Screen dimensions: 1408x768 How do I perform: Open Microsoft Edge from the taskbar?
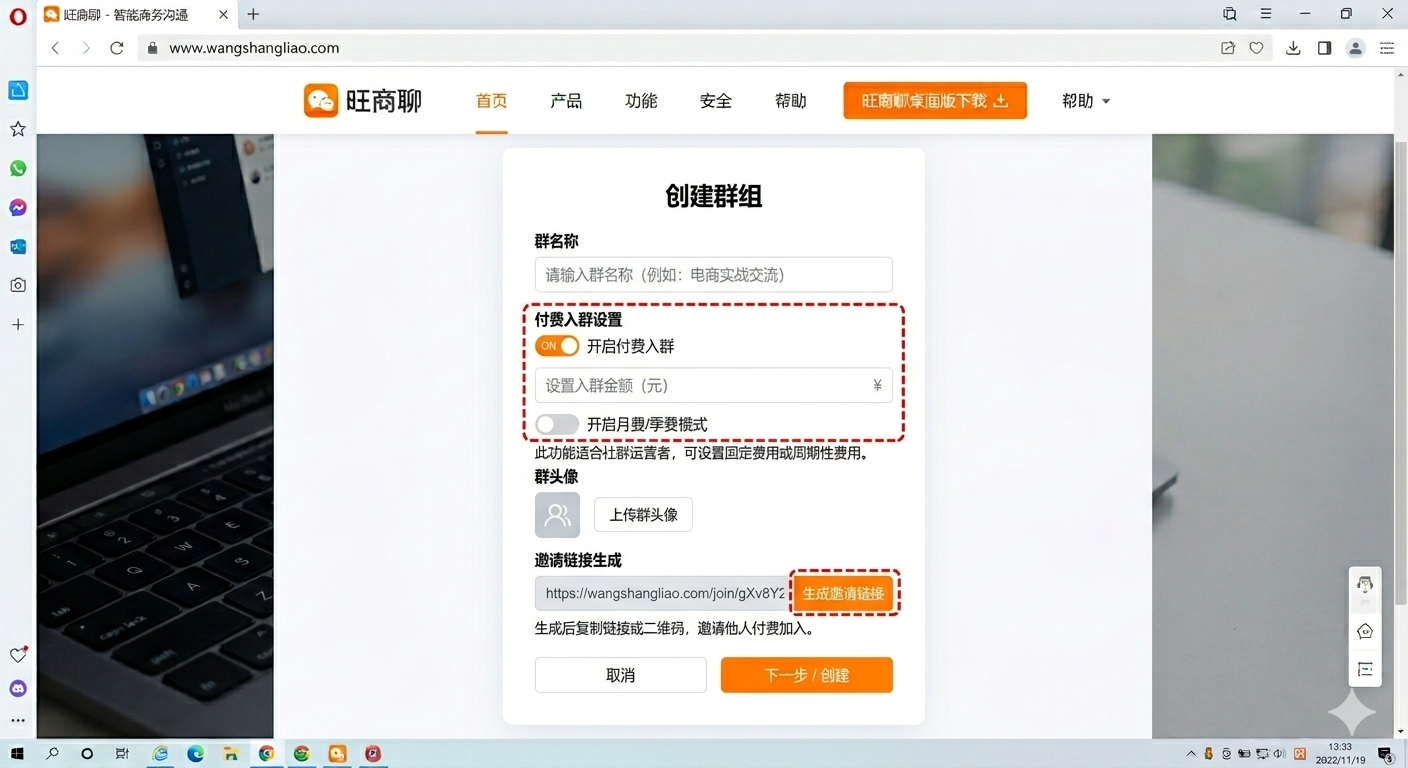[195, 753]
